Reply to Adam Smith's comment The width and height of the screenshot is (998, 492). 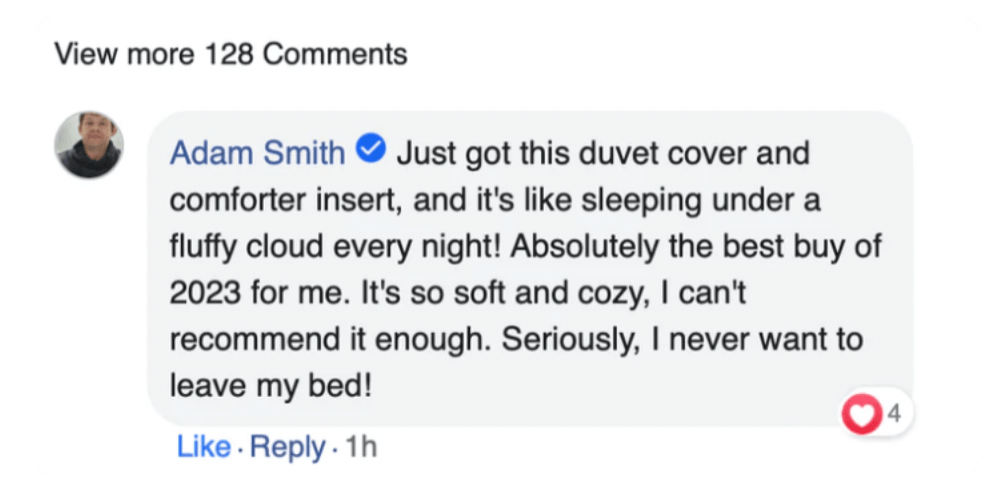pos(287,447)
